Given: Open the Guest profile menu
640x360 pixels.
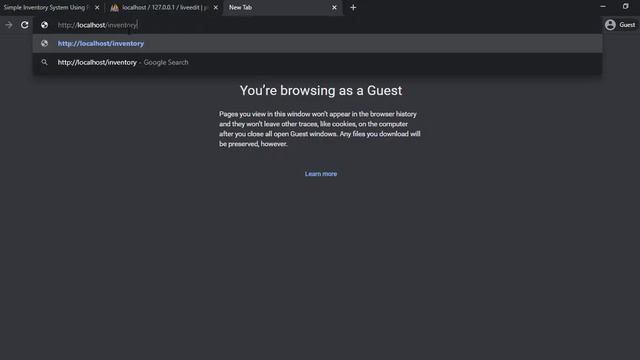Looking at the screenshot, I should coord(620,25).
